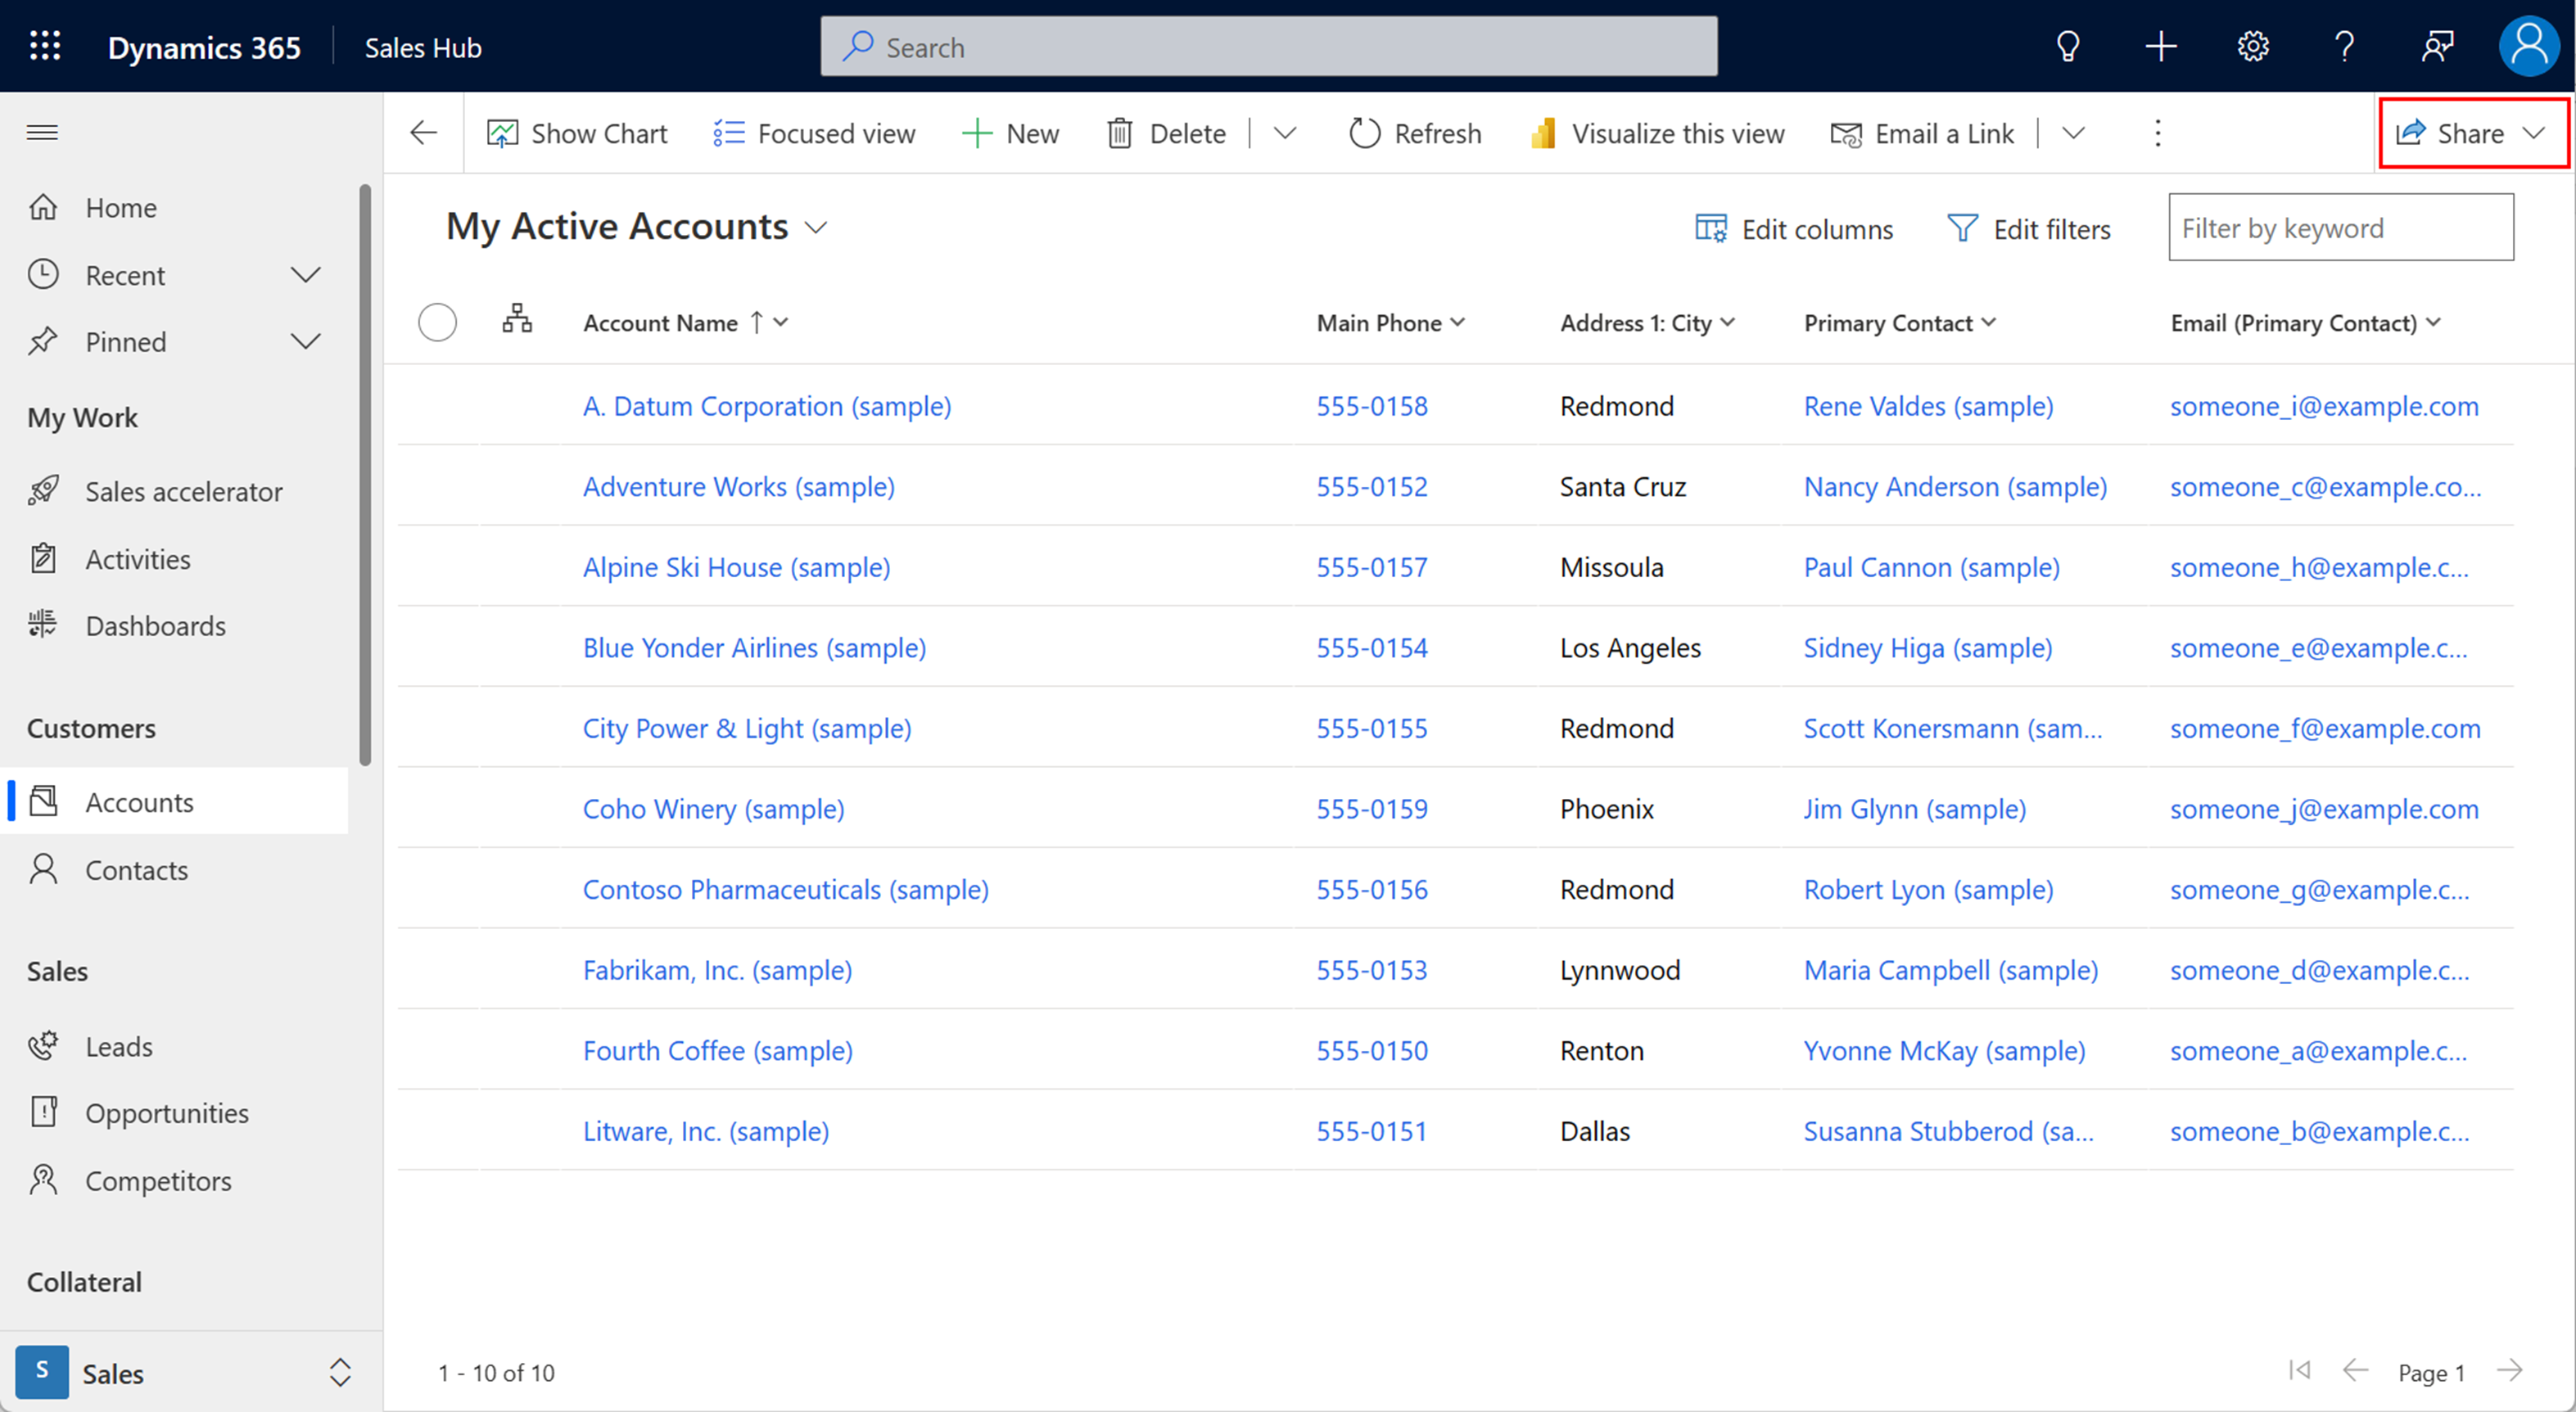The image size is (2576, 1412).
Task: Click the Lynnwood city cell
Action: [1620, 970]
